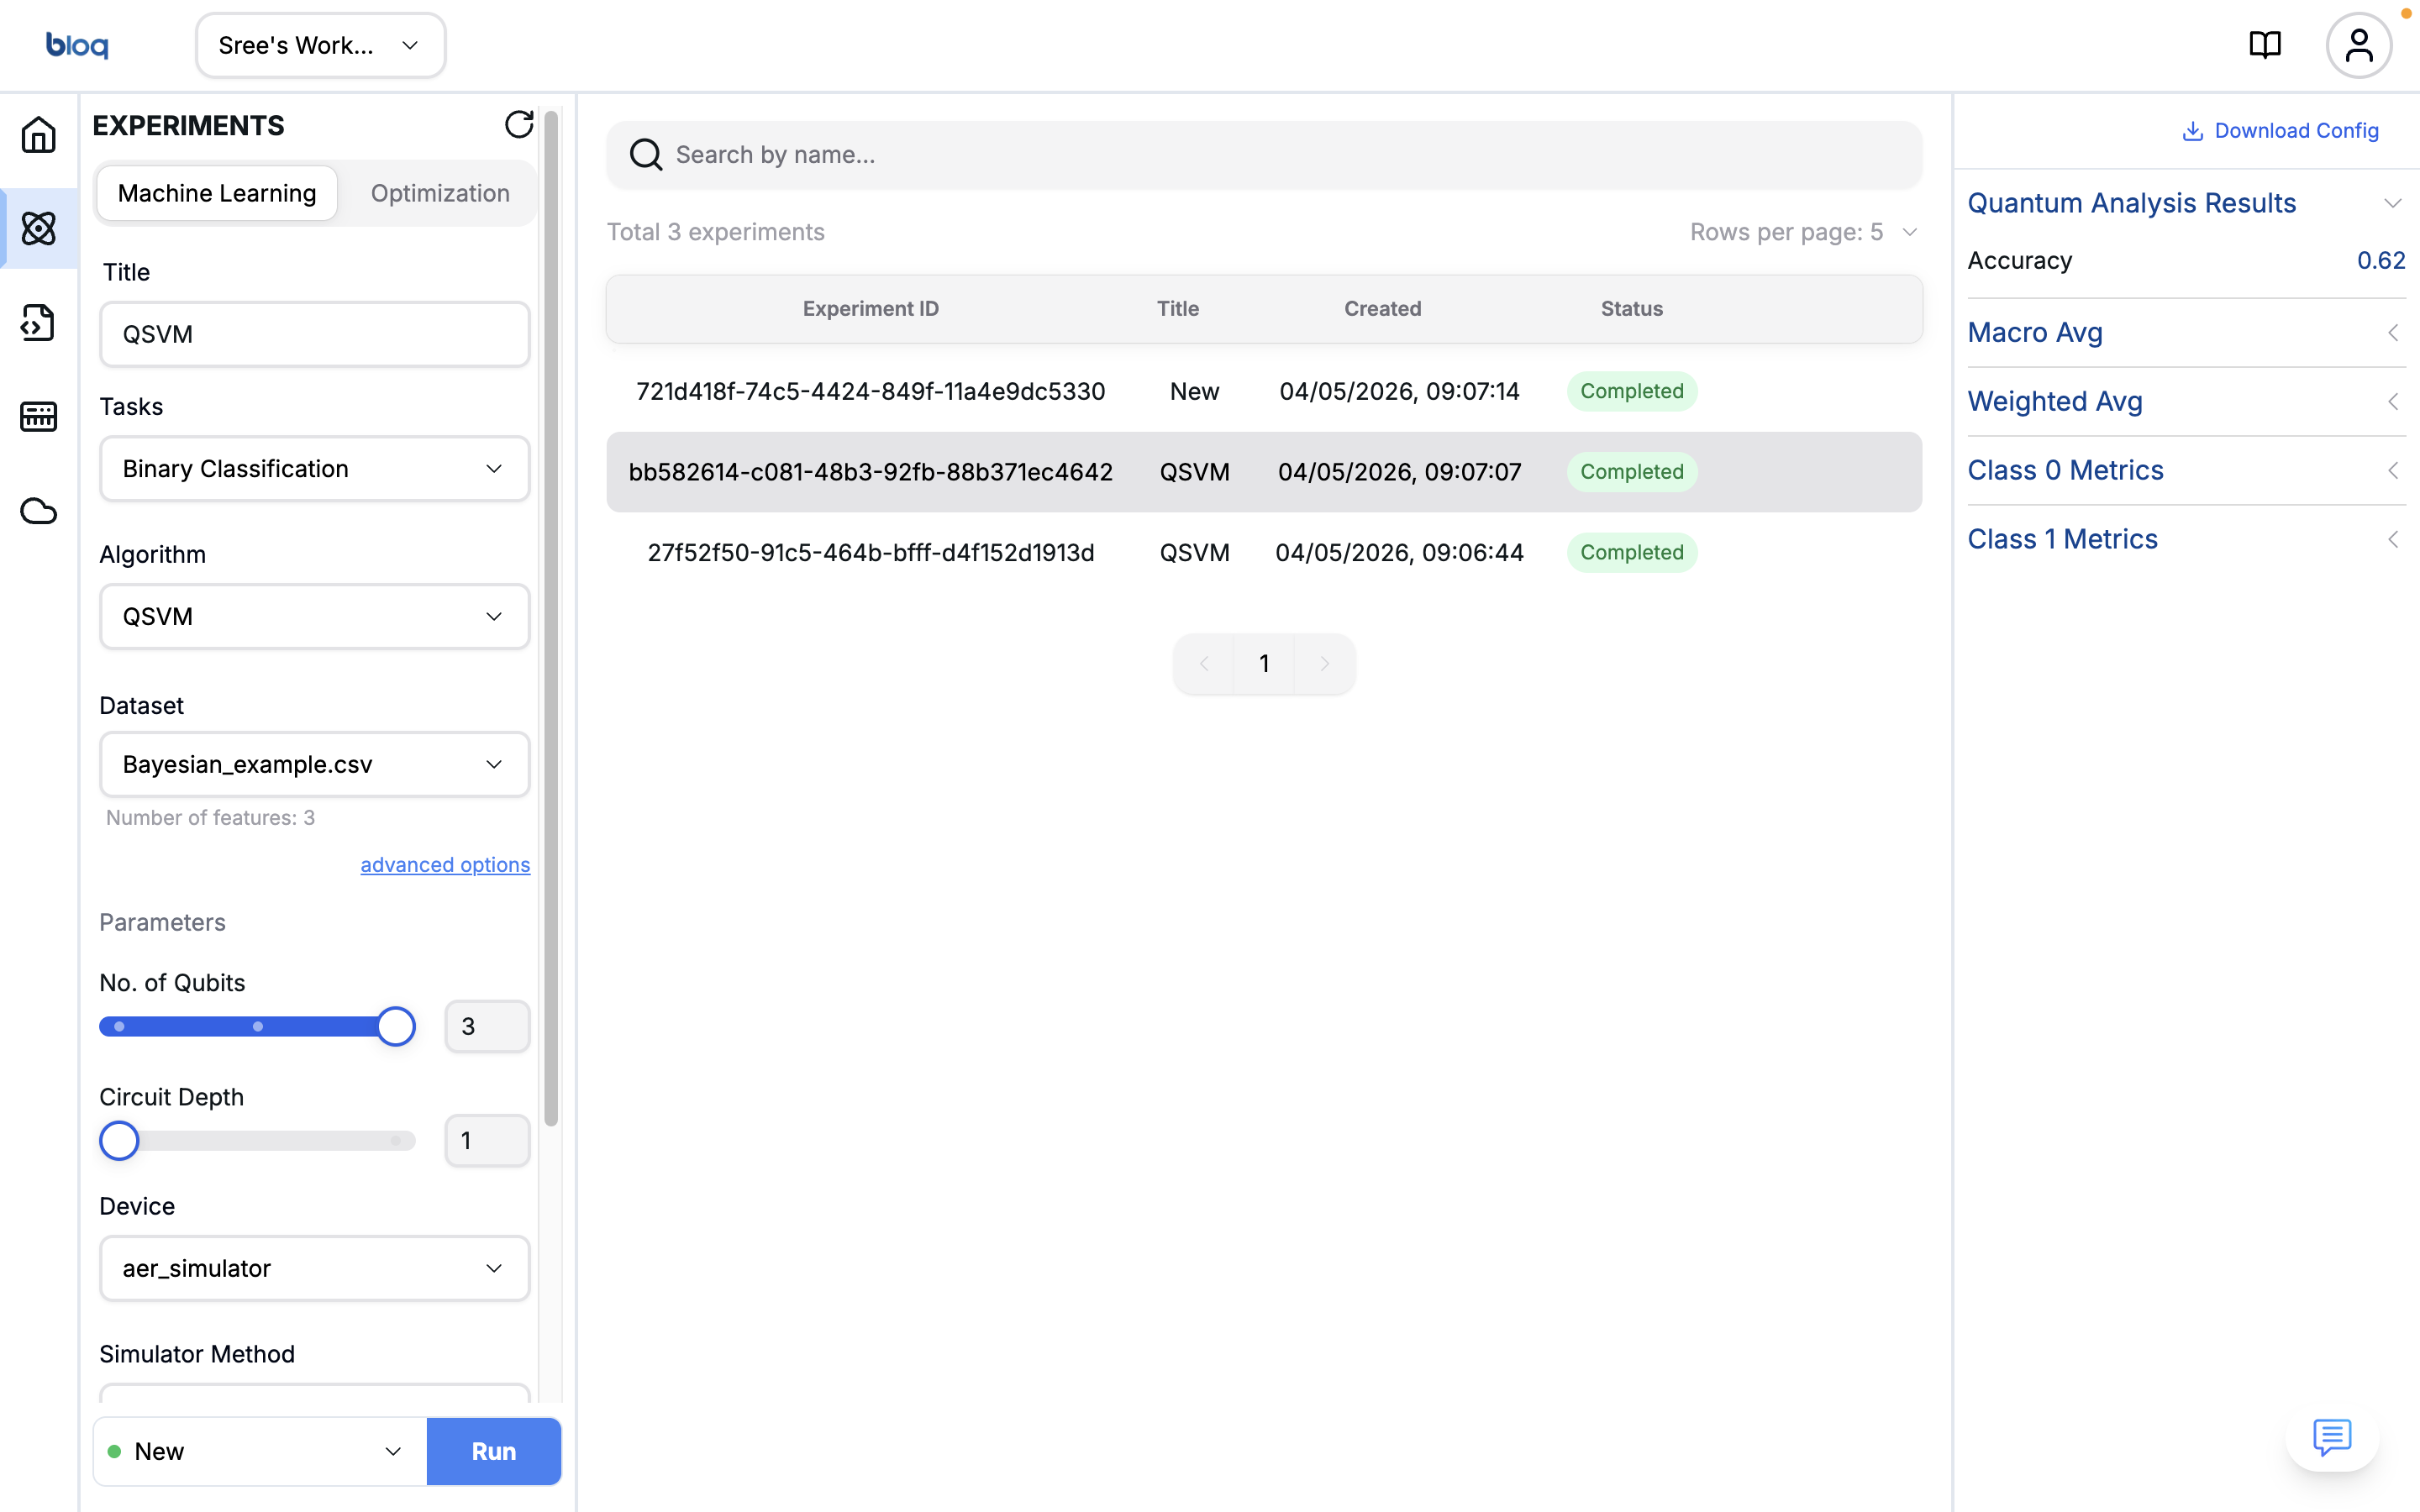Click the Created column header

coord(1382,309)
